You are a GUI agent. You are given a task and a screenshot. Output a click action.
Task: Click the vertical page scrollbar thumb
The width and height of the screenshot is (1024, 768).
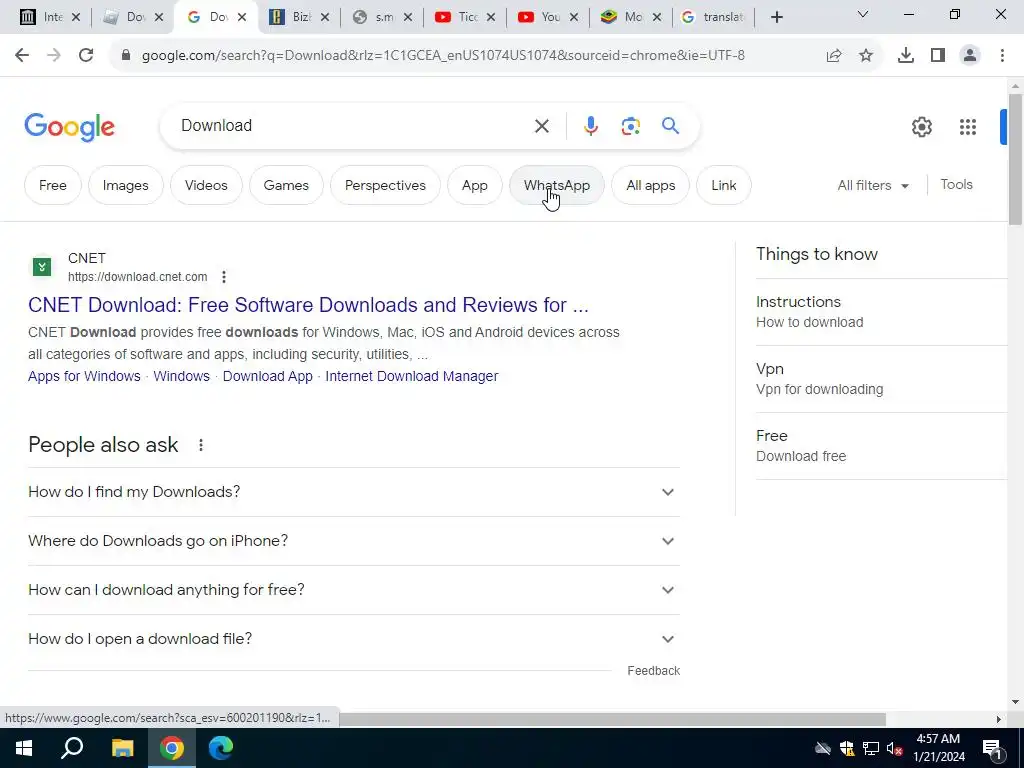click(1015, 160)
